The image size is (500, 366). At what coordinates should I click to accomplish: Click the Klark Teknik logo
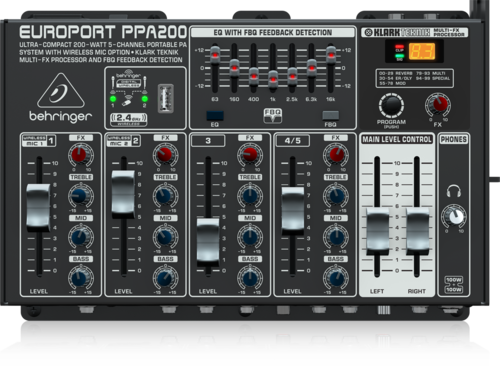click(397, 33)
